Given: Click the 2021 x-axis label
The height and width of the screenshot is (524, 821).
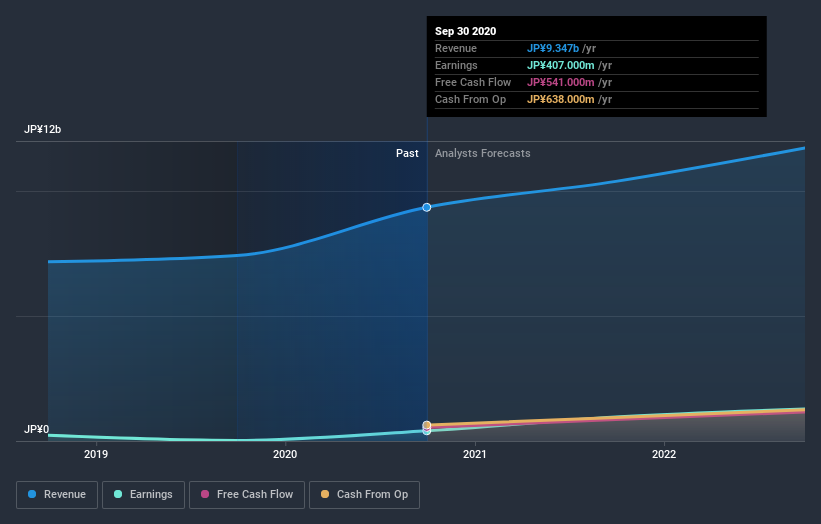Looking at the screenshot, I should (x=474, y=454).
